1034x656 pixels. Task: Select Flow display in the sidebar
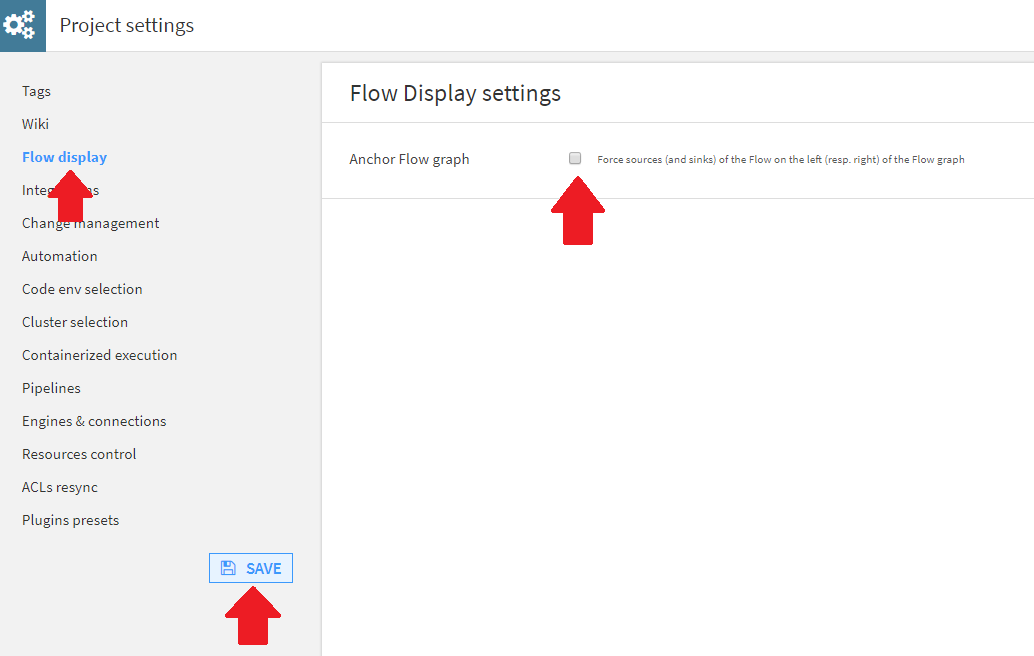point(65,157)
